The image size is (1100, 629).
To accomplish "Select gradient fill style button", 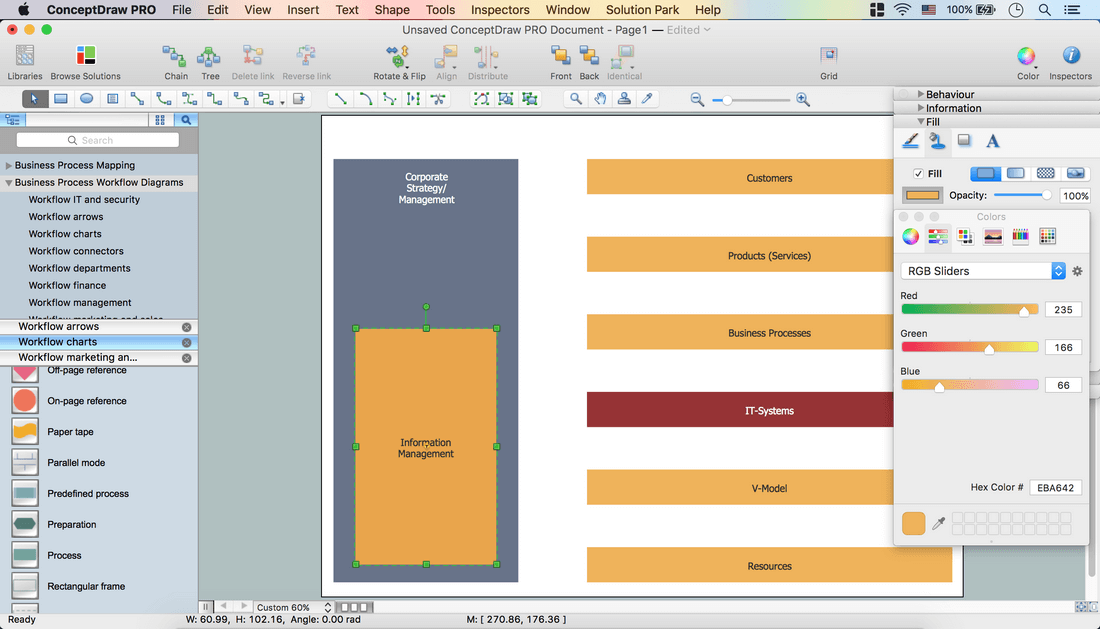I will (x=1015, y=174).
